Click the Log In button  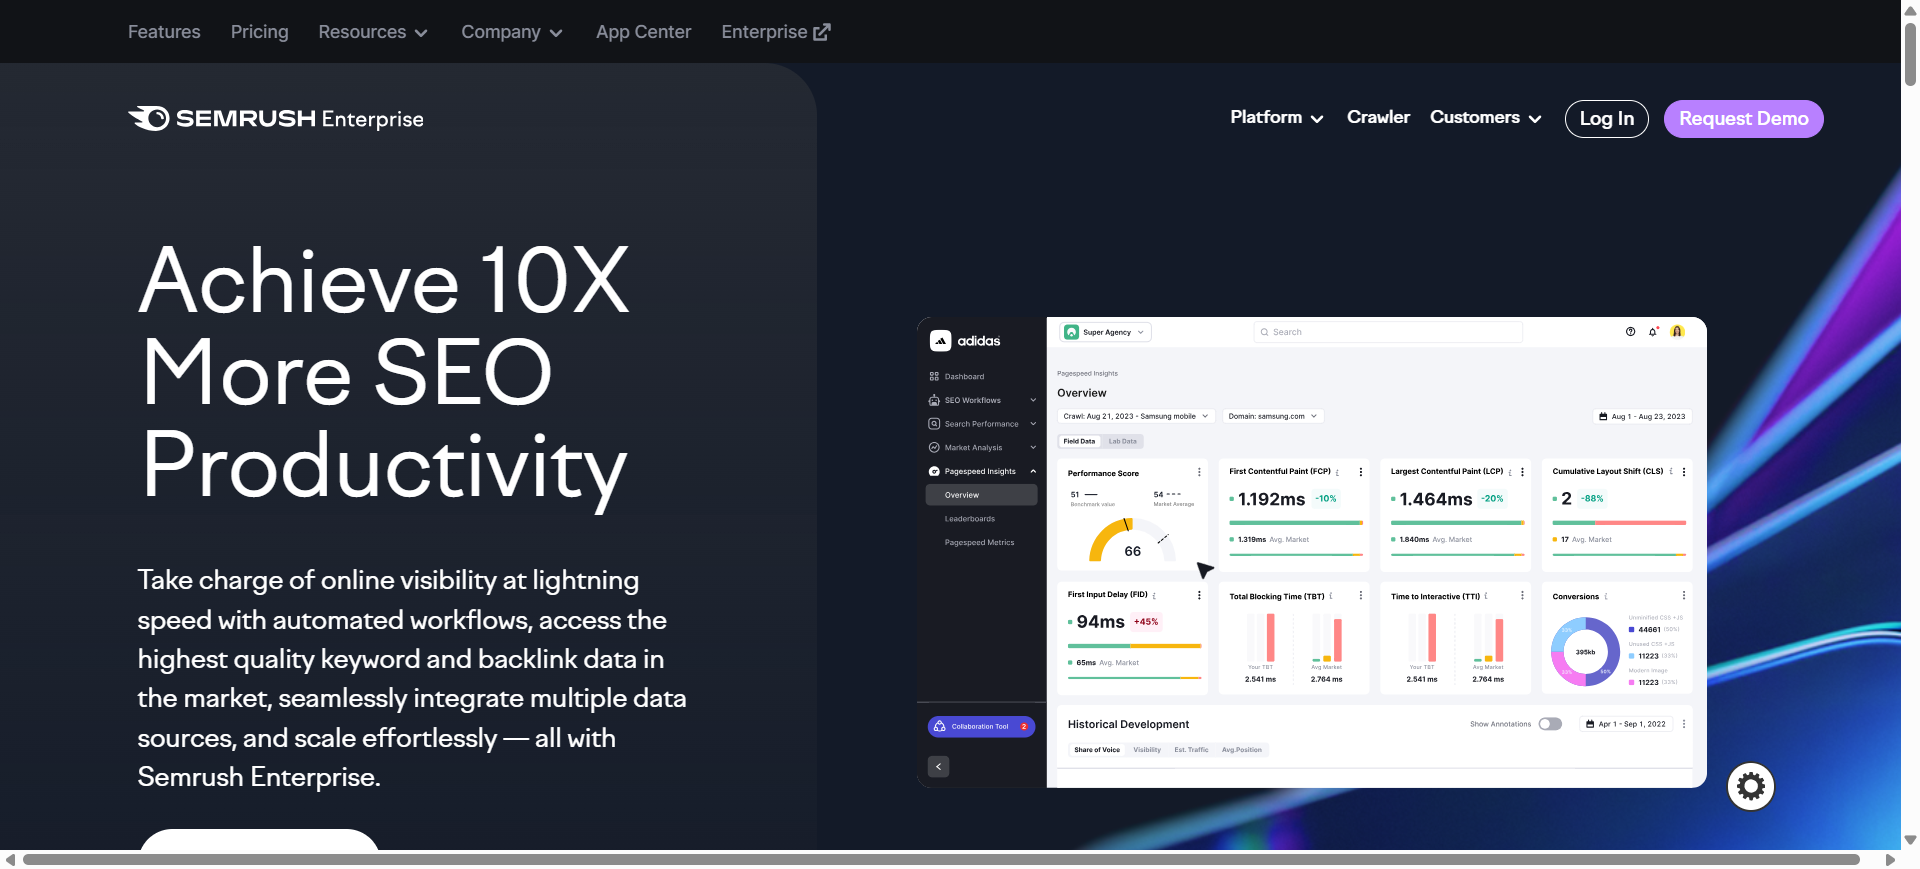[x=1606, y=119]
